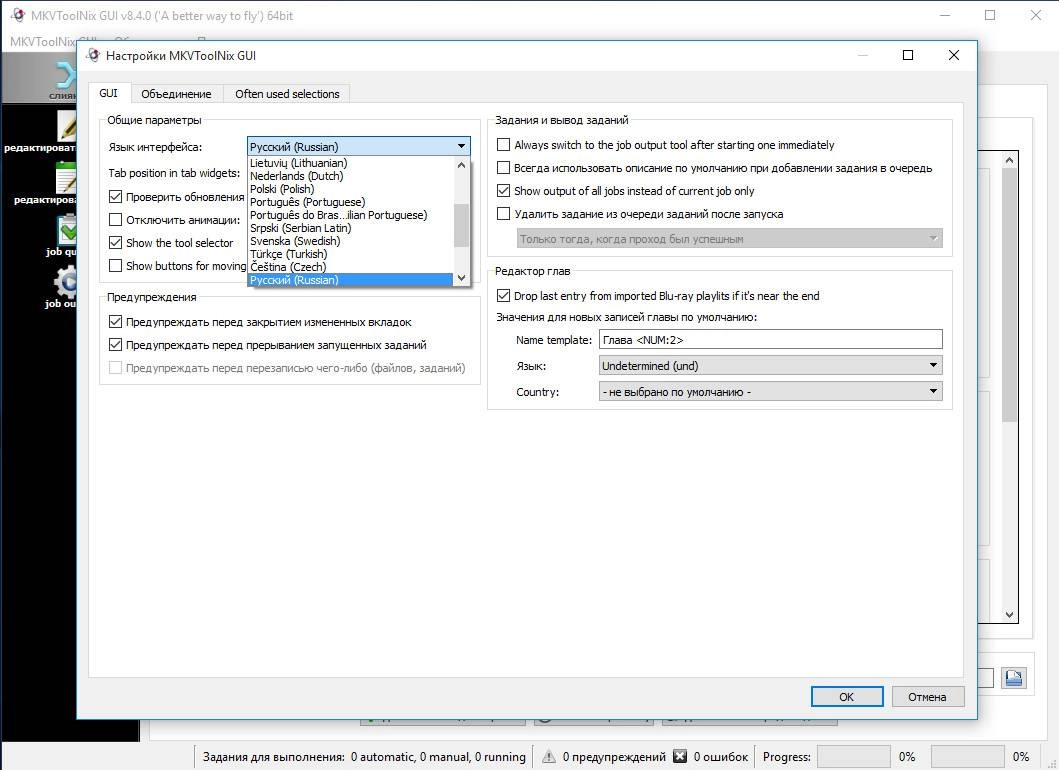Toggle Проверить обновления checkbox
1059x770 pixels.
[x=115, y=197]
